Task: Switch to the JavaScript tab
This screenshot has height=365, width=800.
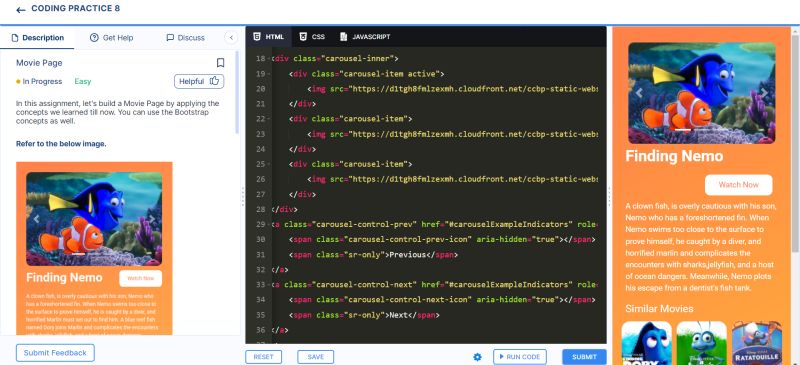Action: (365, 37)
